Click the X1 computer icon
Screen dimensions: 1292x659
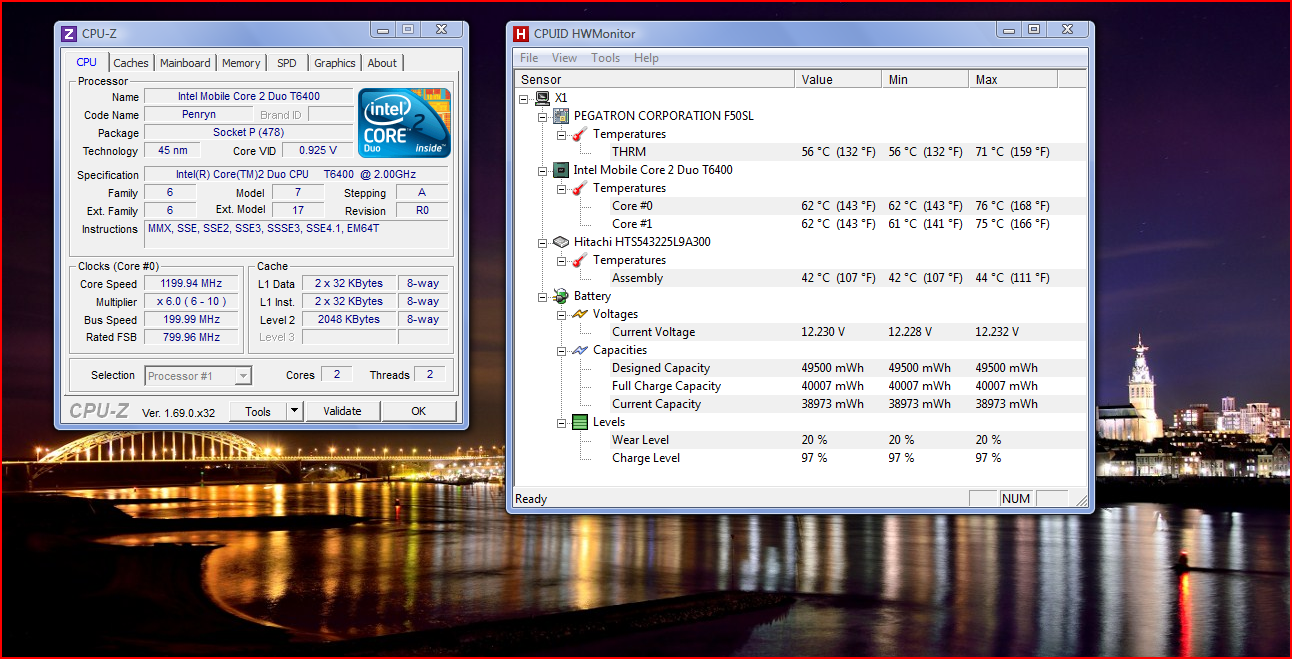tap(542, 98)
